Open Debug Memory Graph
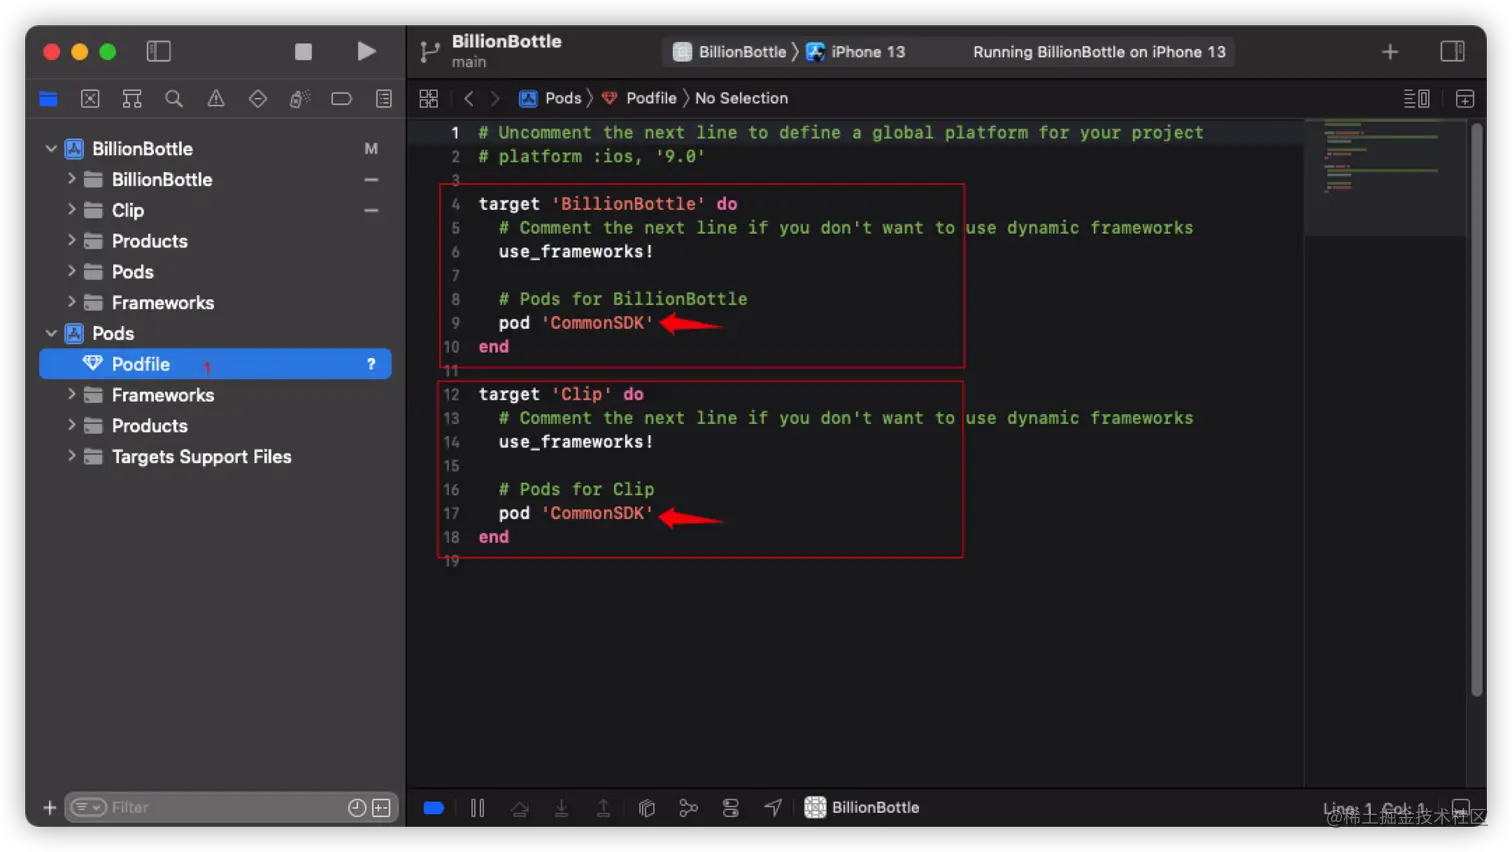Screen dimensions: 1512x852 click(x=688, y=808)
